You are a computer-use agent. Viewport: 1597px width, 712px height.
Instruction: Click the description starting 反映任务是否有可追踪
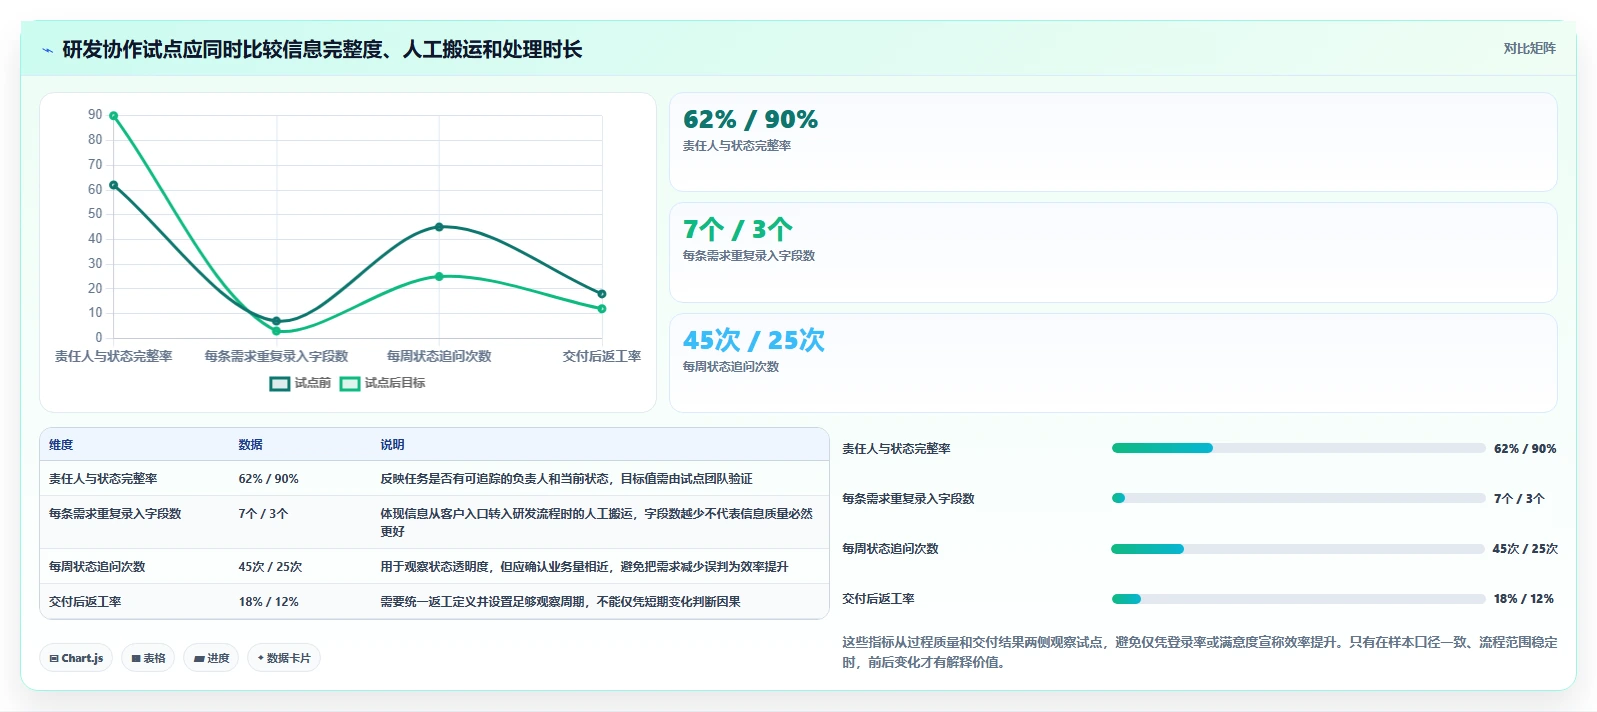pos(566,479)
